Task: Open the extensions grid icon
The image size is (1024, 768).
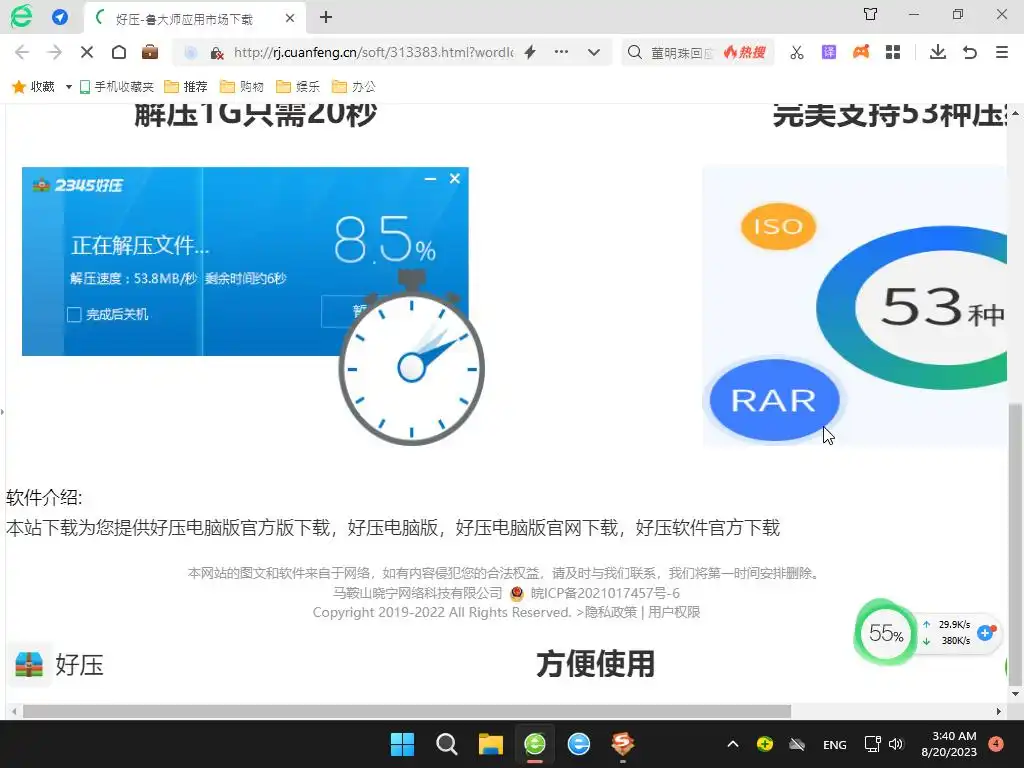Action: point(893,52)
